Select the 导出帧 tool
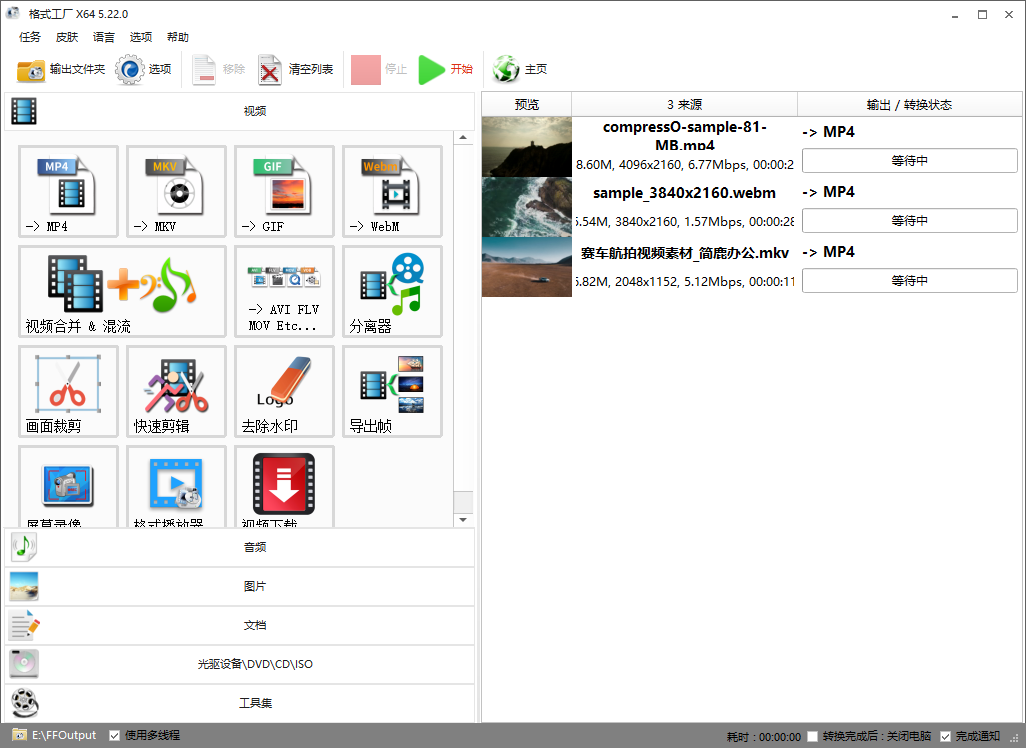This screenshot has height=748, width=1026. [392, 391]
